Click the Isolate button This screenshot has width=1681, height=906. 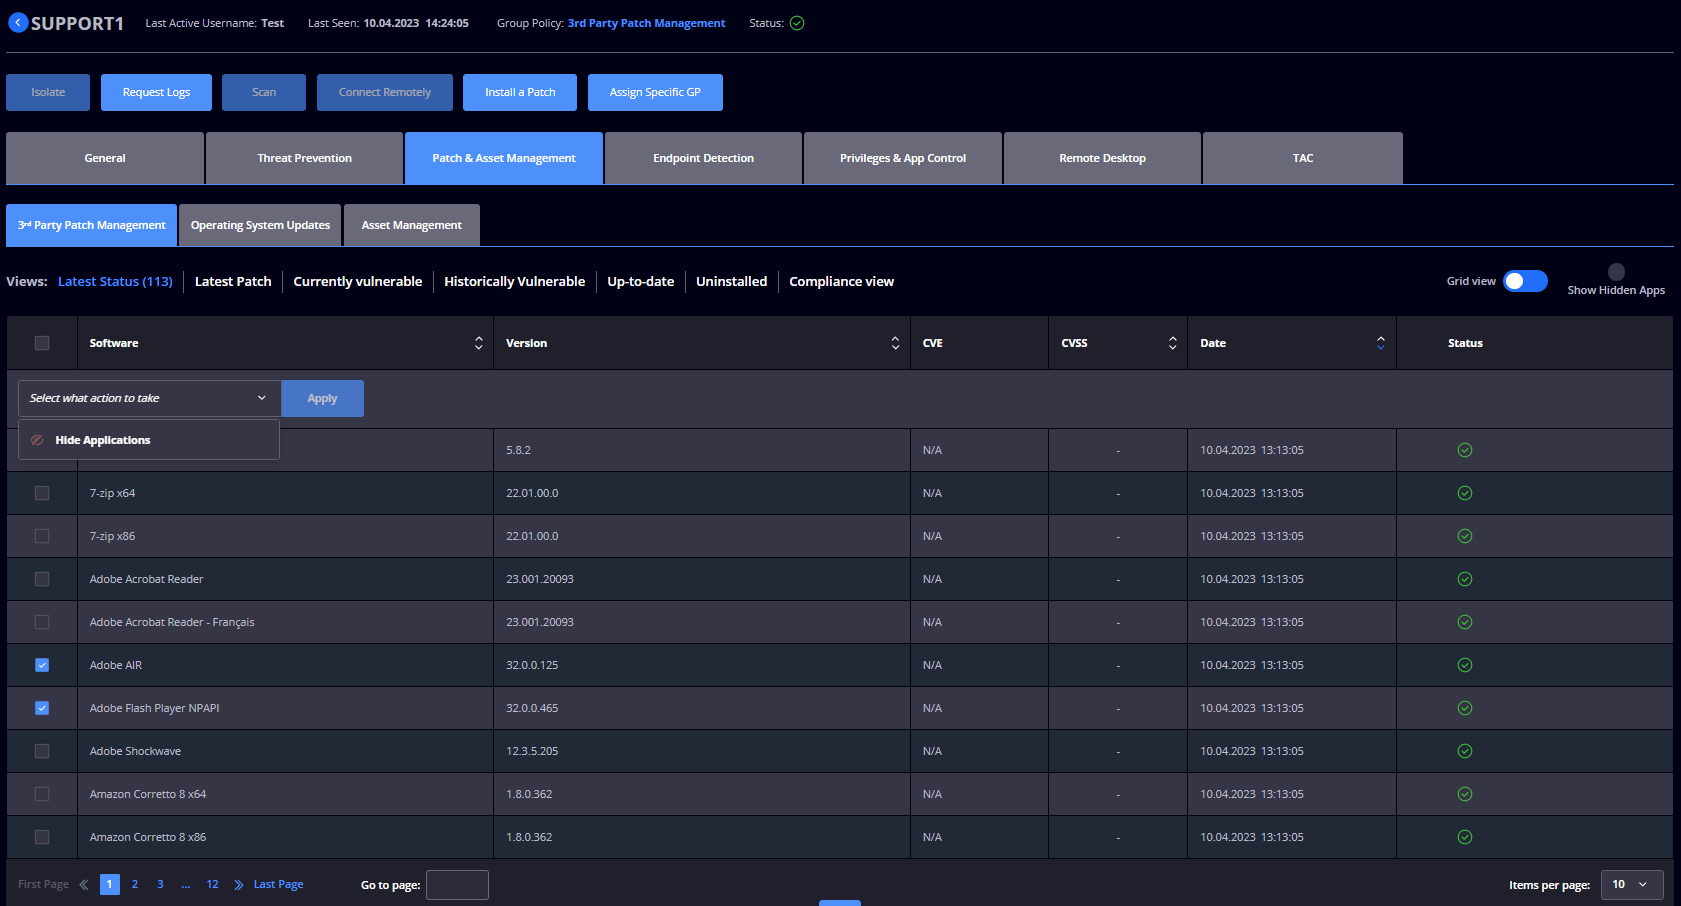click(48, 92)
